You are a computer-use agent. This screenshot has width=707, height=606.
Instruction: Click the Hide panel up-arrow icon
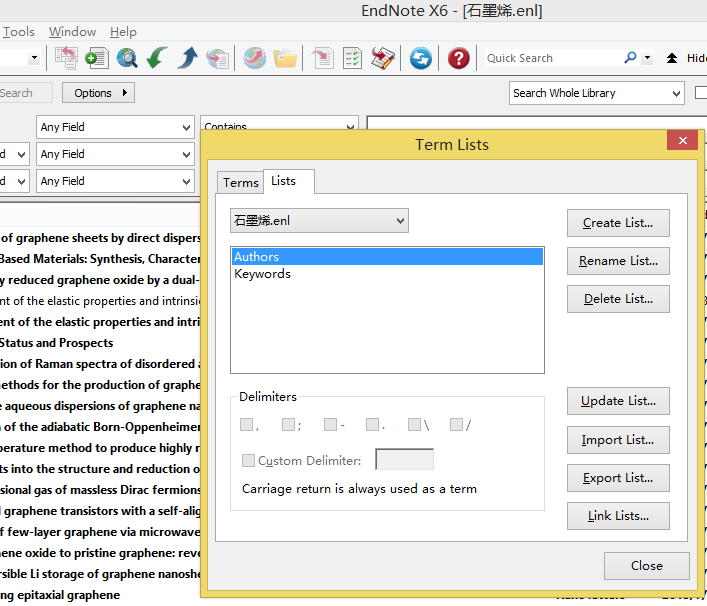click(x=672, y=58)
